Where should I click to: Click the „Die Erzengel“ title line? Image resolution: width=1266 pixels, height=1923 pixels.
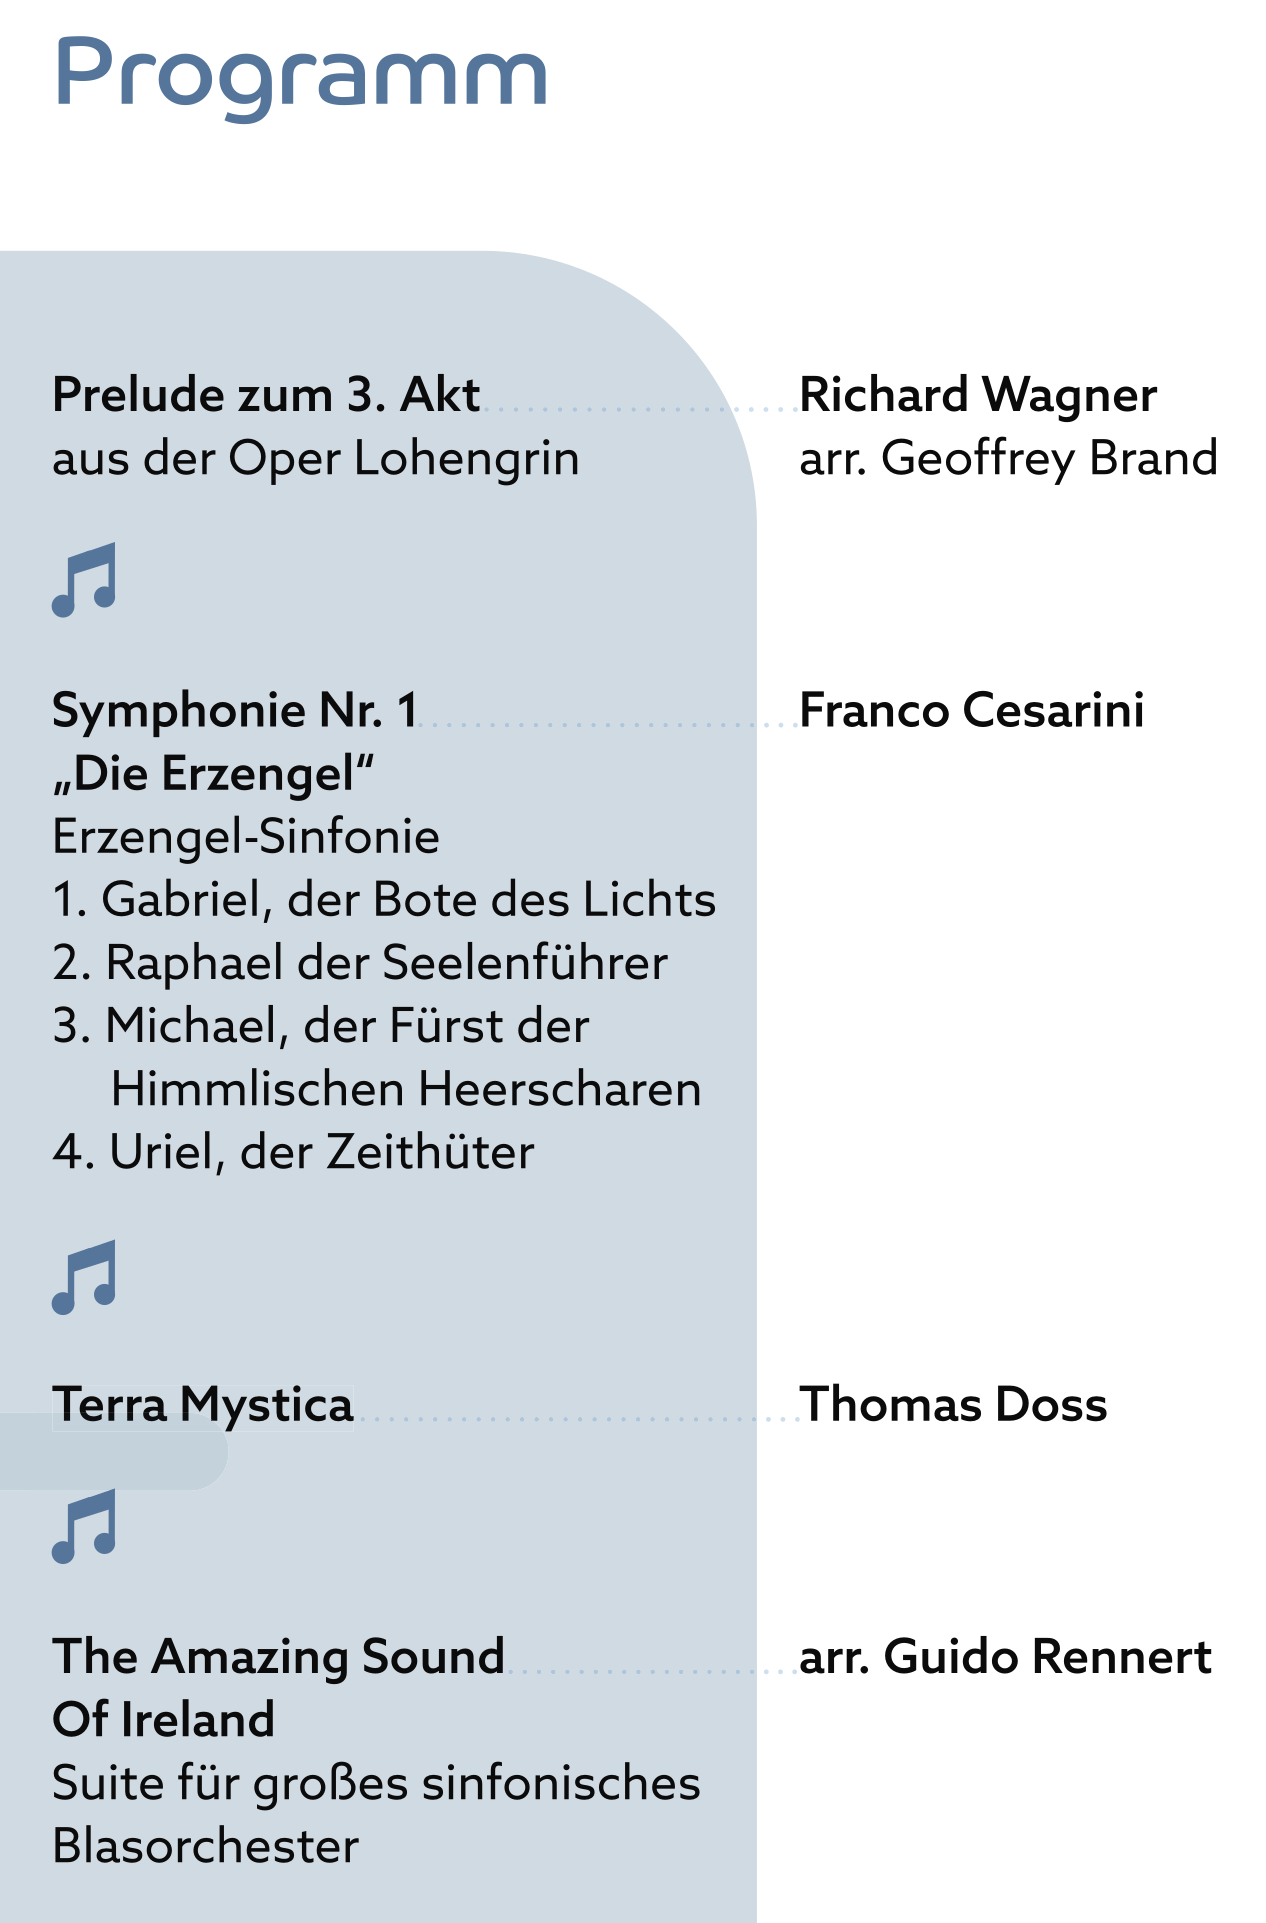(213, 774)
